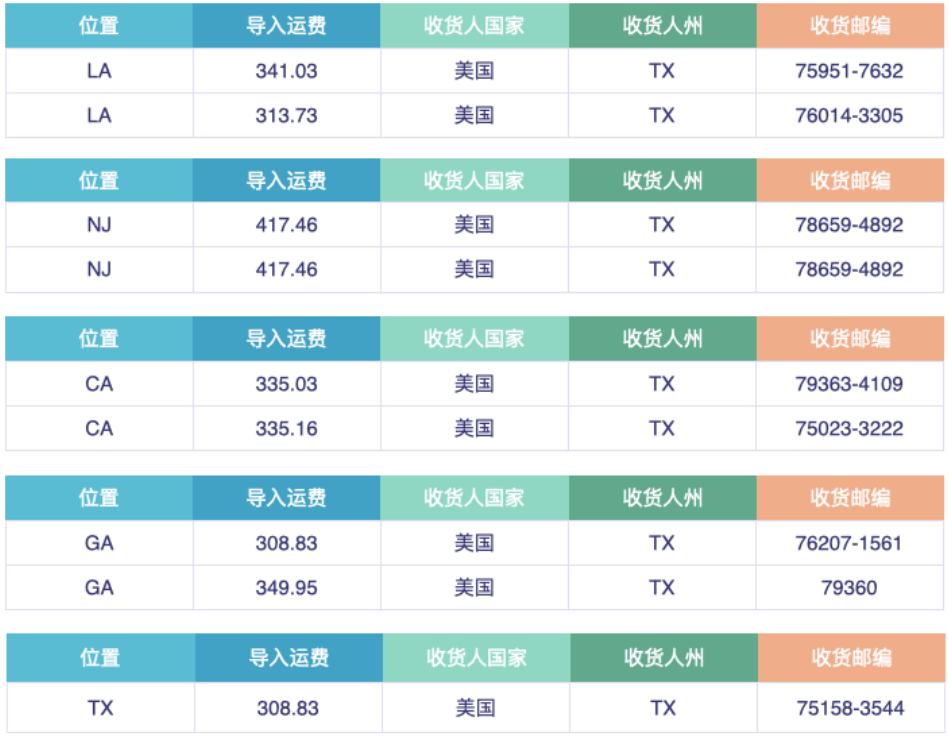
Task: Select the GA cell beside 349.95
Action: tap(99, 587)
